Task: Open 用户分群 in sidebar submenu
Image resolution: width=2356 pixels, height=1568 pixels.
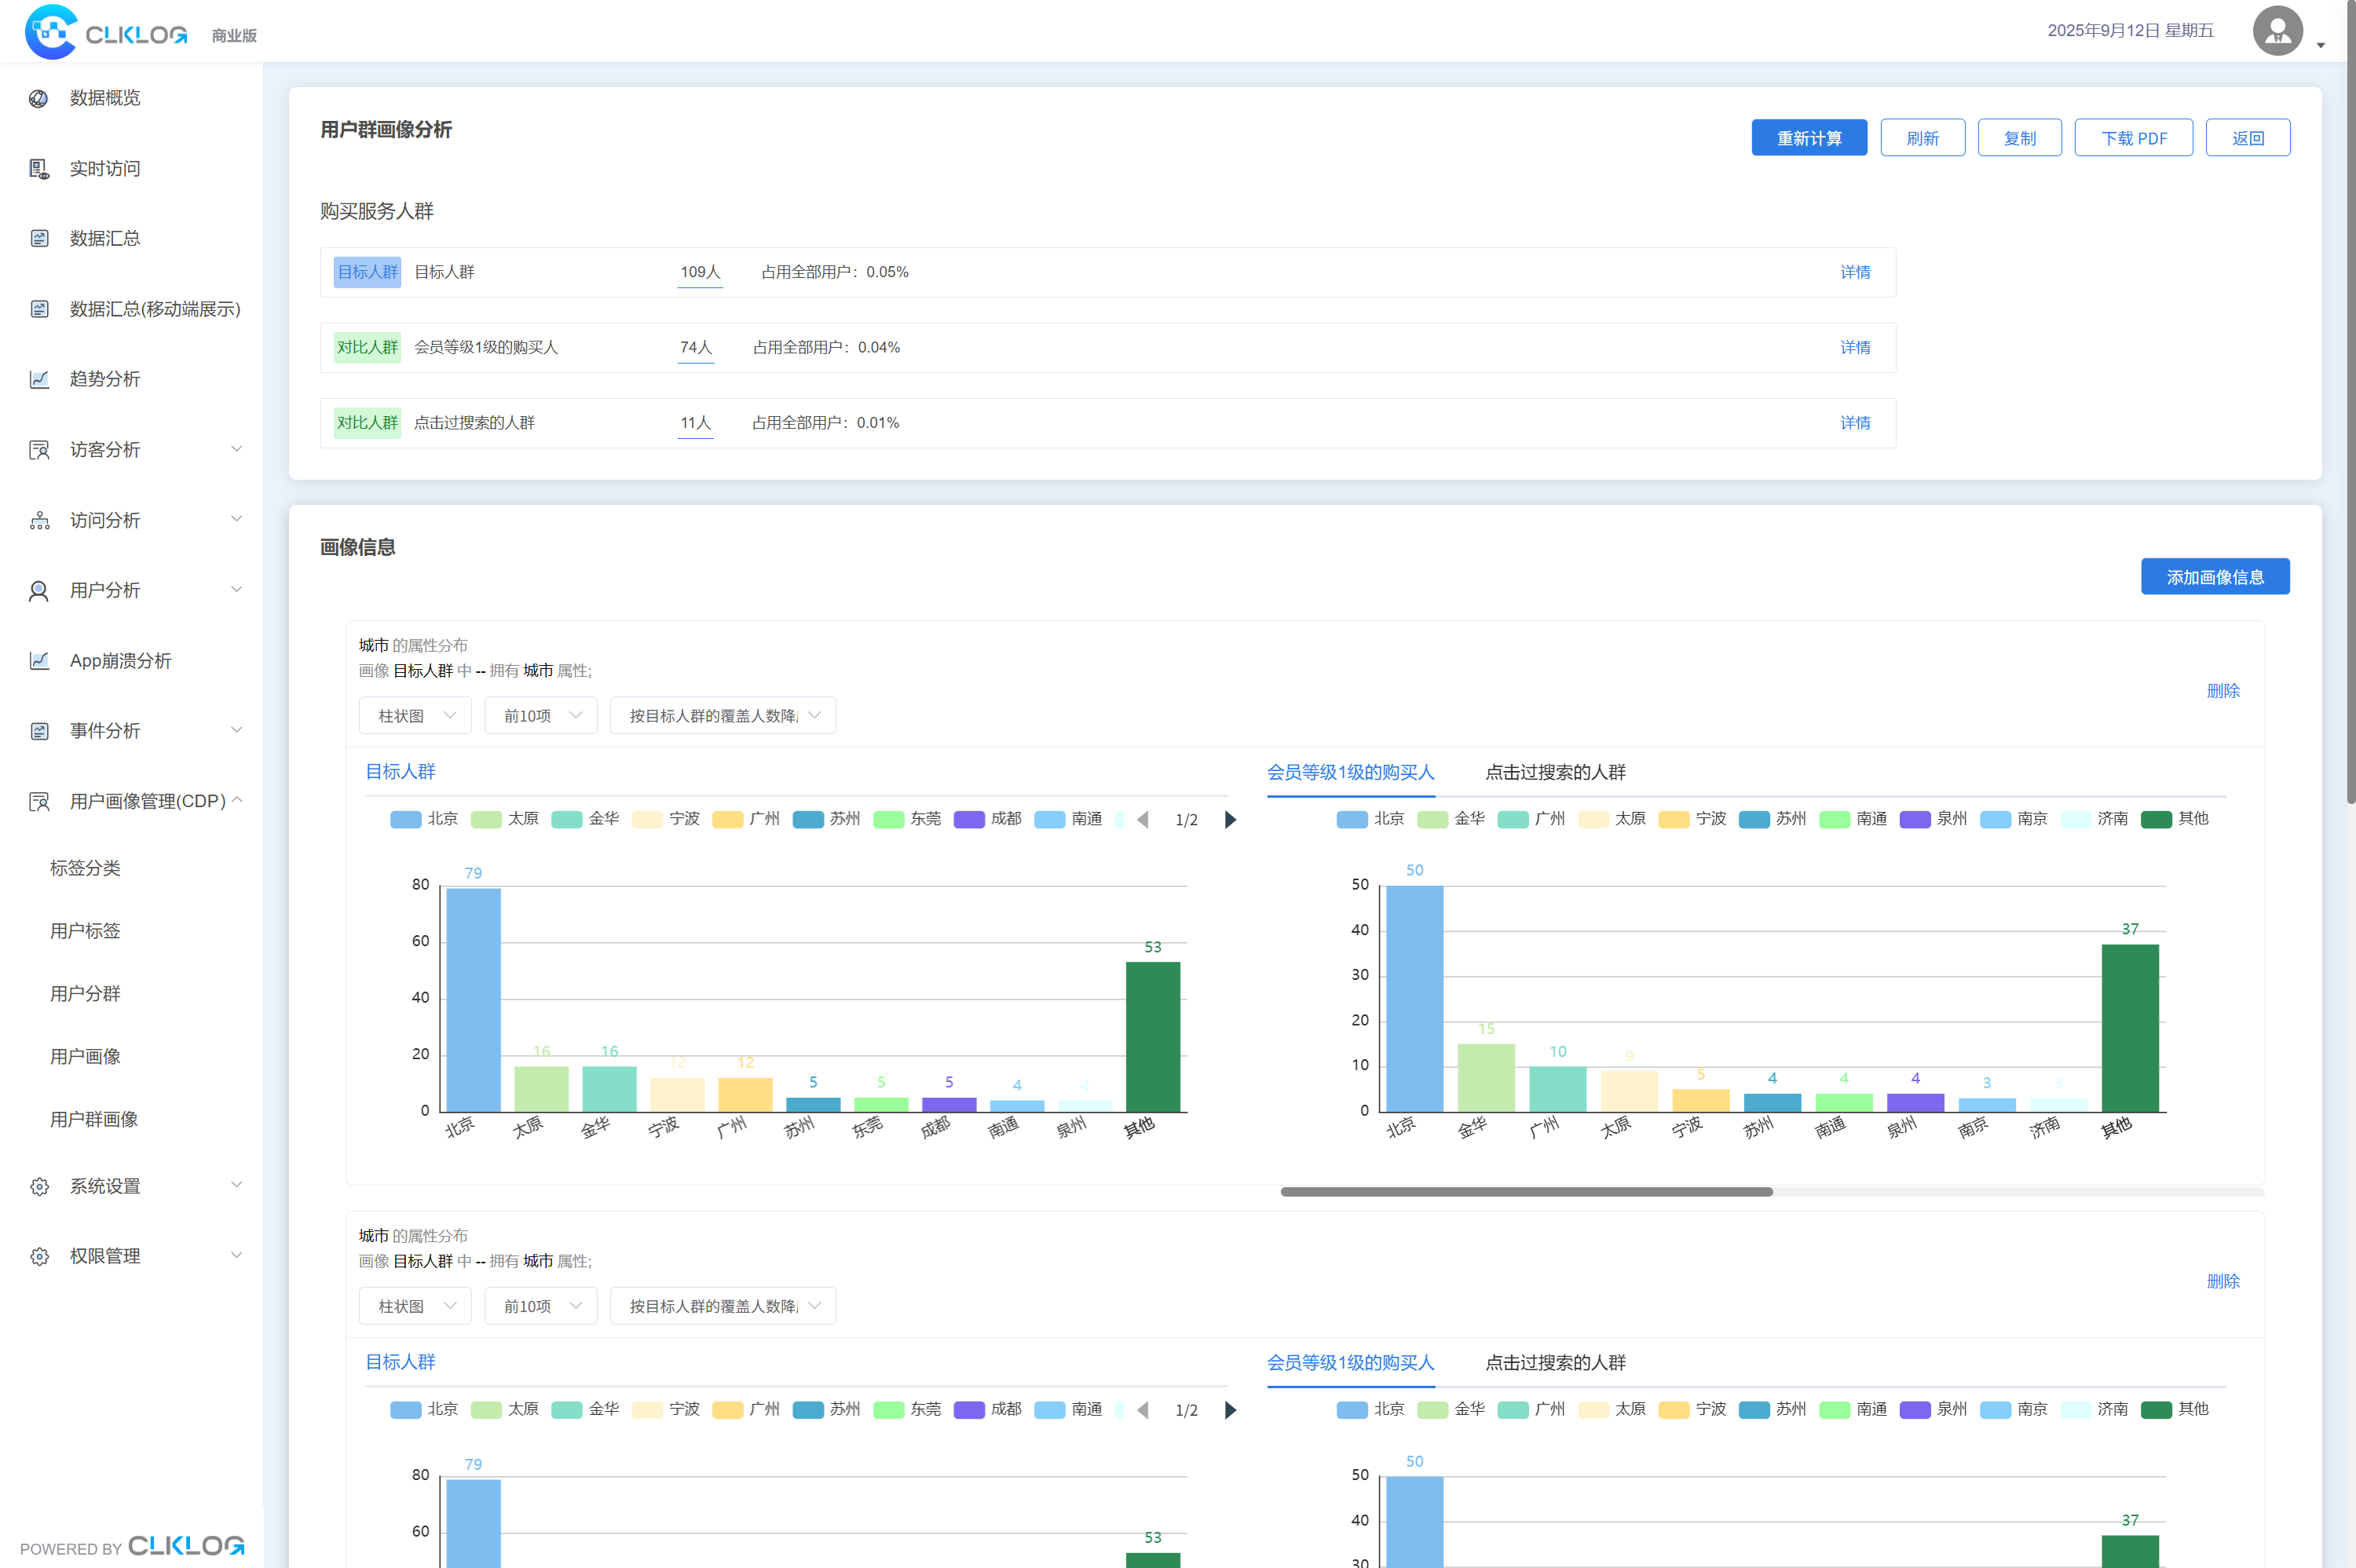Action: 85,993
